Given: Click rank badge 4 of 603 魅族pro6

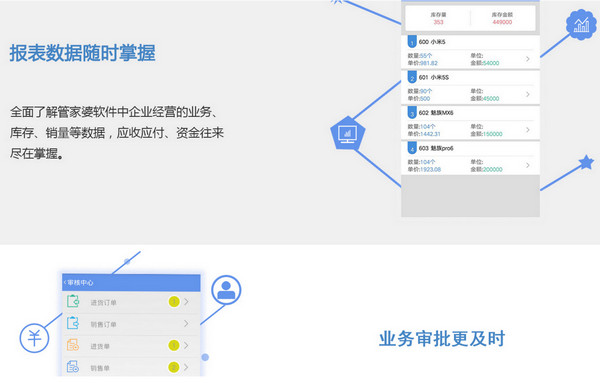Looking at the screenshot, I should [412, 148].
